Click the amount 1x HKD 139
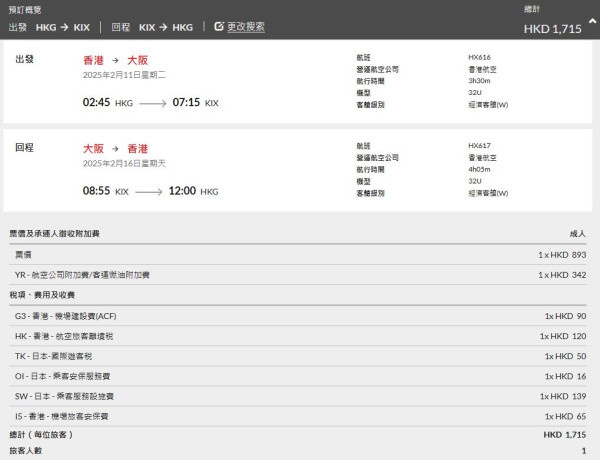The image size is (600, 460). coord(562,396)
